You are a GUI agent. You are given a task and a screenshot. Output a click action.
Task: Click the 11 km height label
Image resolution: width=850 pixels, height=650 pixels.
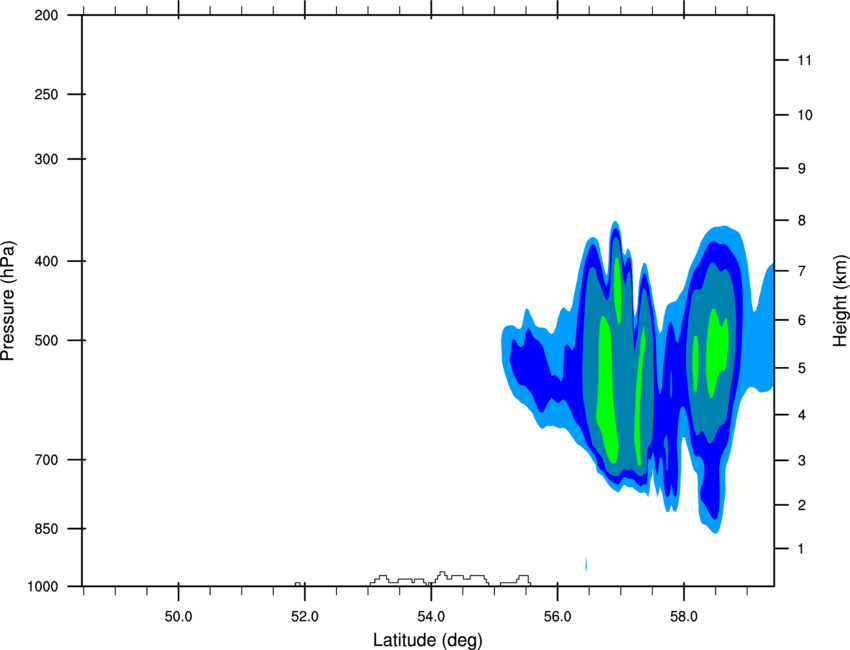coord(804,60)
